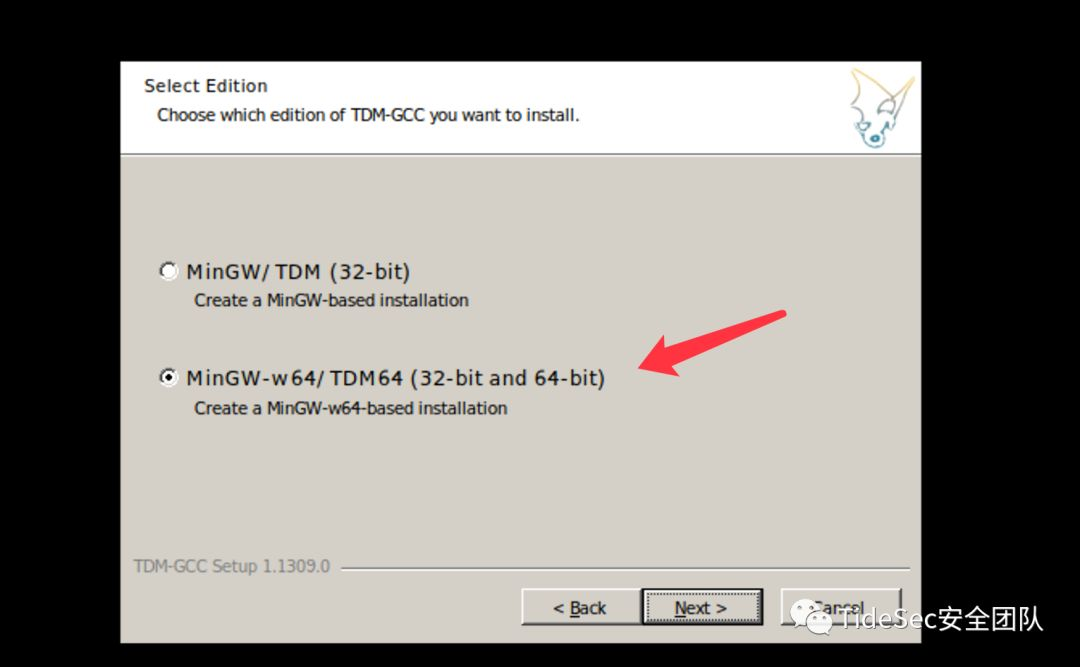This screenshot has height=667, width=1080.
Task: Click the TideSec安全团队 watermark text
Action: click(x=939, y=619)
